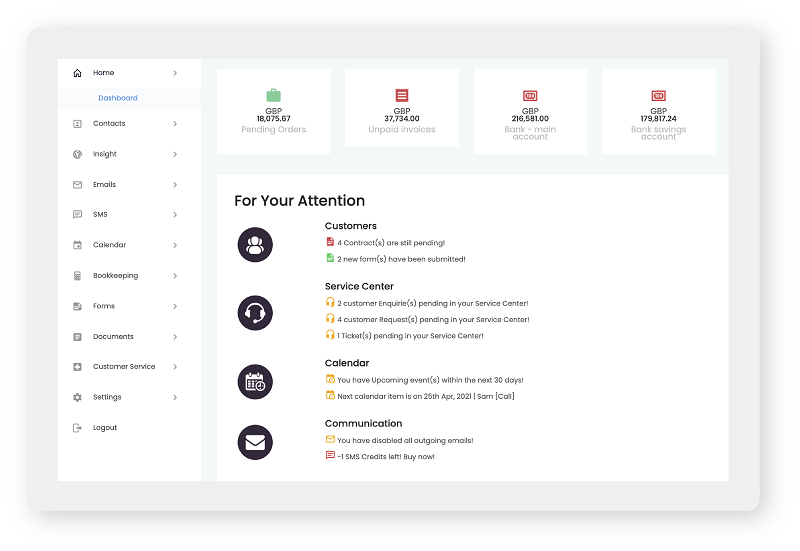800x551 pixels.
Task: Open the Customer Service sidebar menu
Action: point(124,367)
